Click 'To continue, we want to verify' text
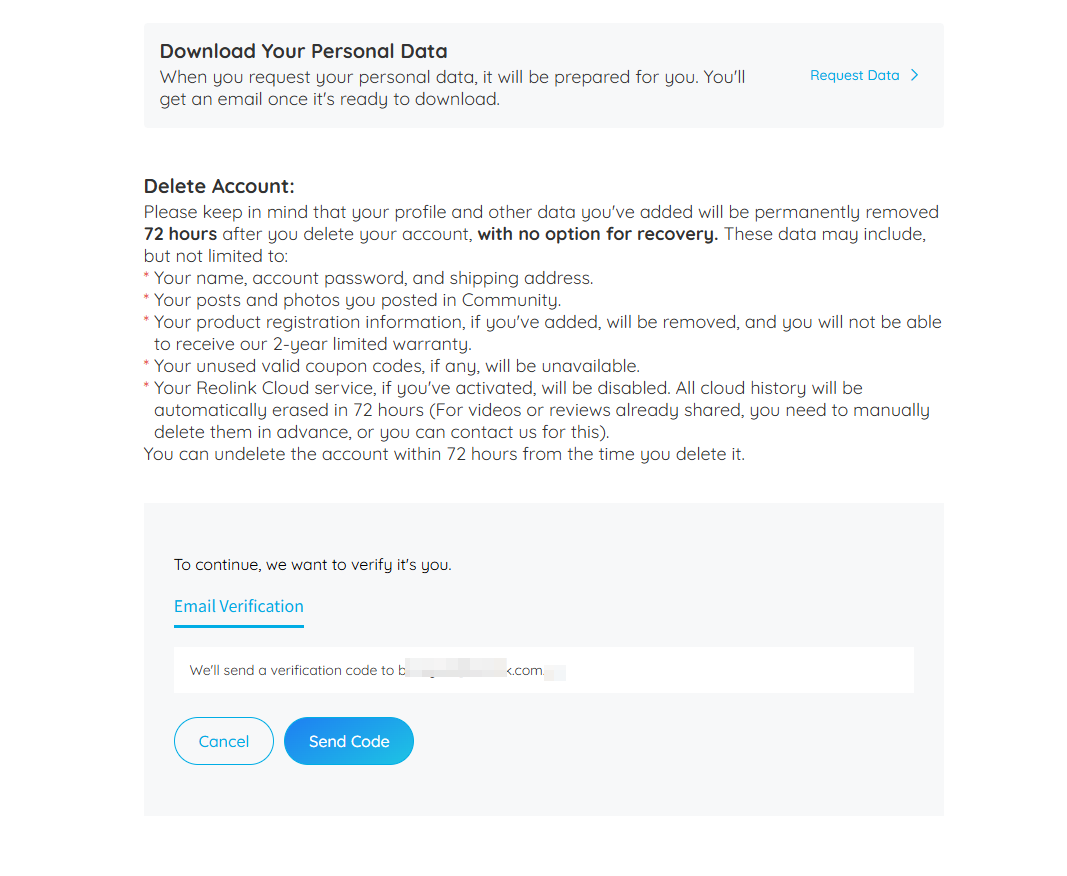Image resolution: width=1067 pixels, height=876 pixels. pyautogui.click(x=312, y=565)
